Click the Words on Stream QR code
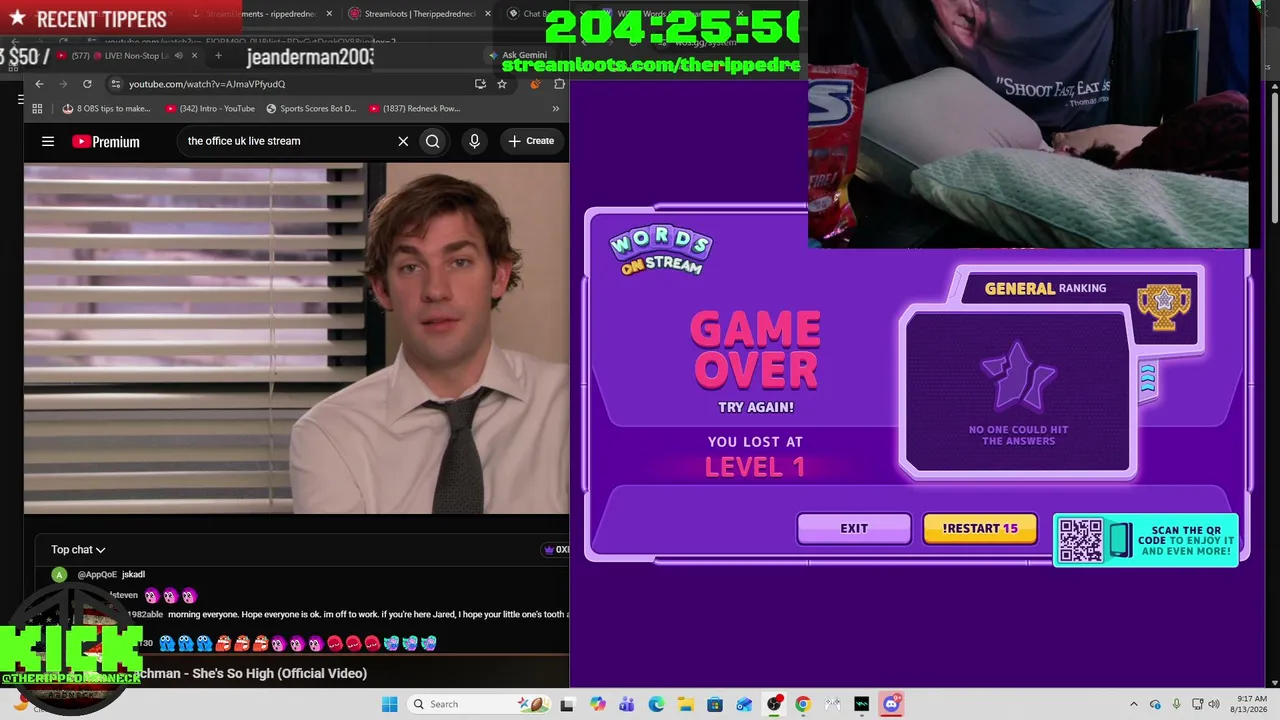The height and width of the screenshot is (720, 1280). 1081,541
